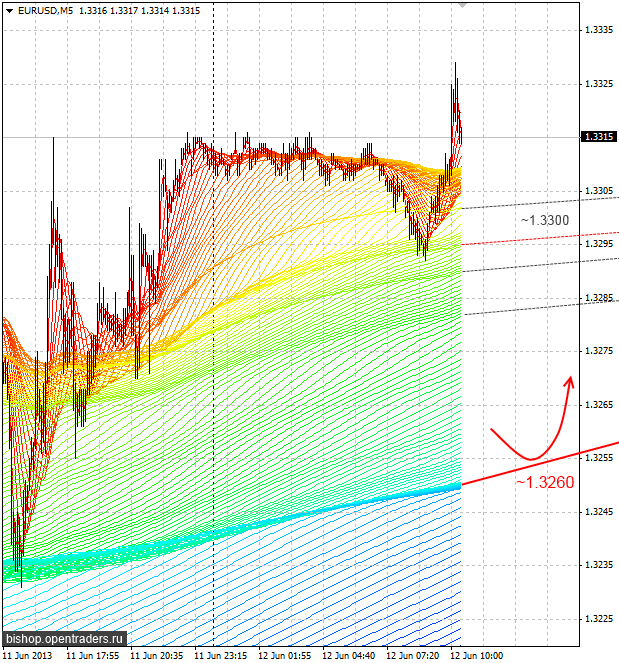The image size is (619, 663).
Task: Click the 1.3295 price scale label
Action: pos(599,244)
